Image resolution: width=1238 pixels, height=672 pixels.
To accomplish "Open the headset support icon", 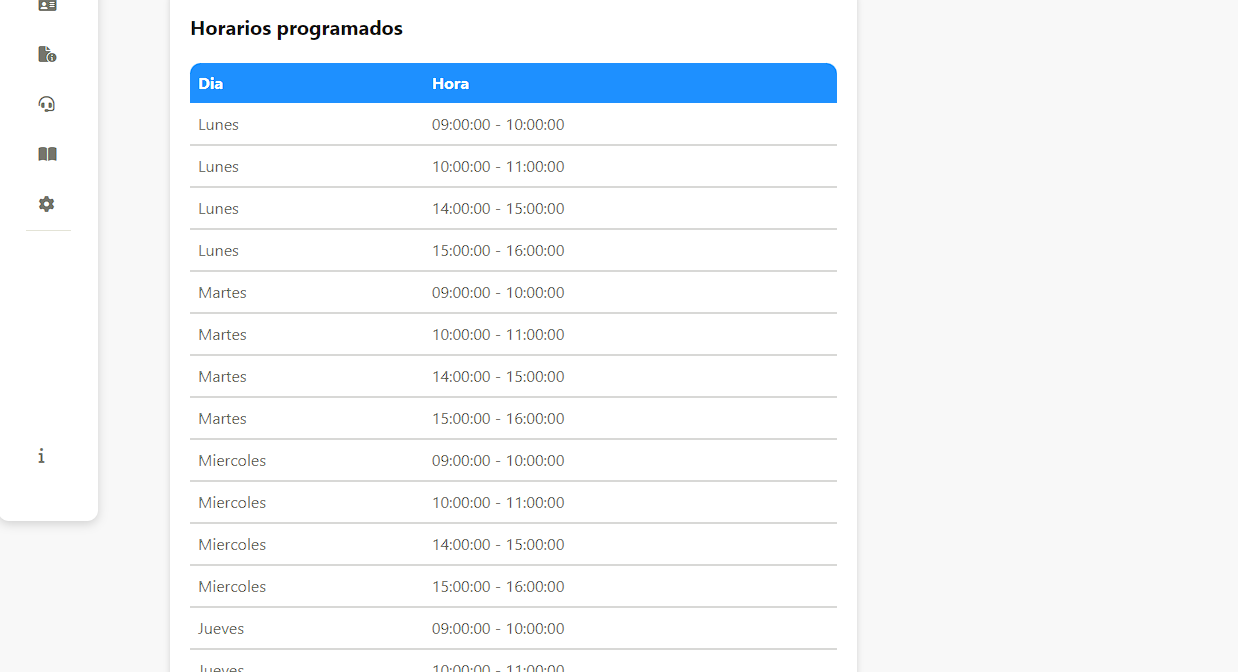I will [x=47, y=104].
